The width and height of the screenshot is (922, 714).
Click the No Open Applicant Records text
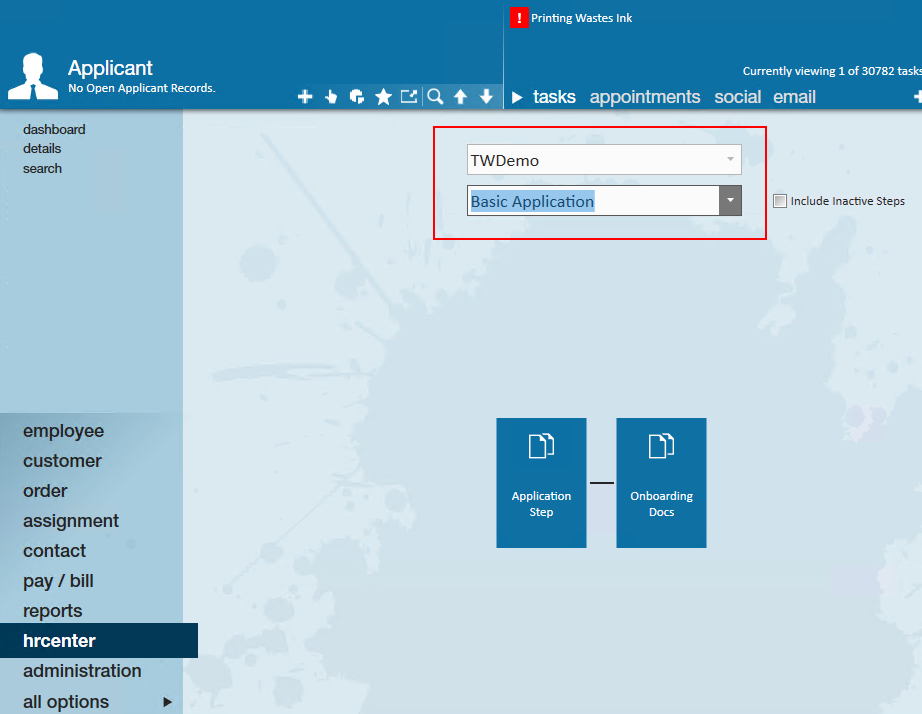point(142,88)
